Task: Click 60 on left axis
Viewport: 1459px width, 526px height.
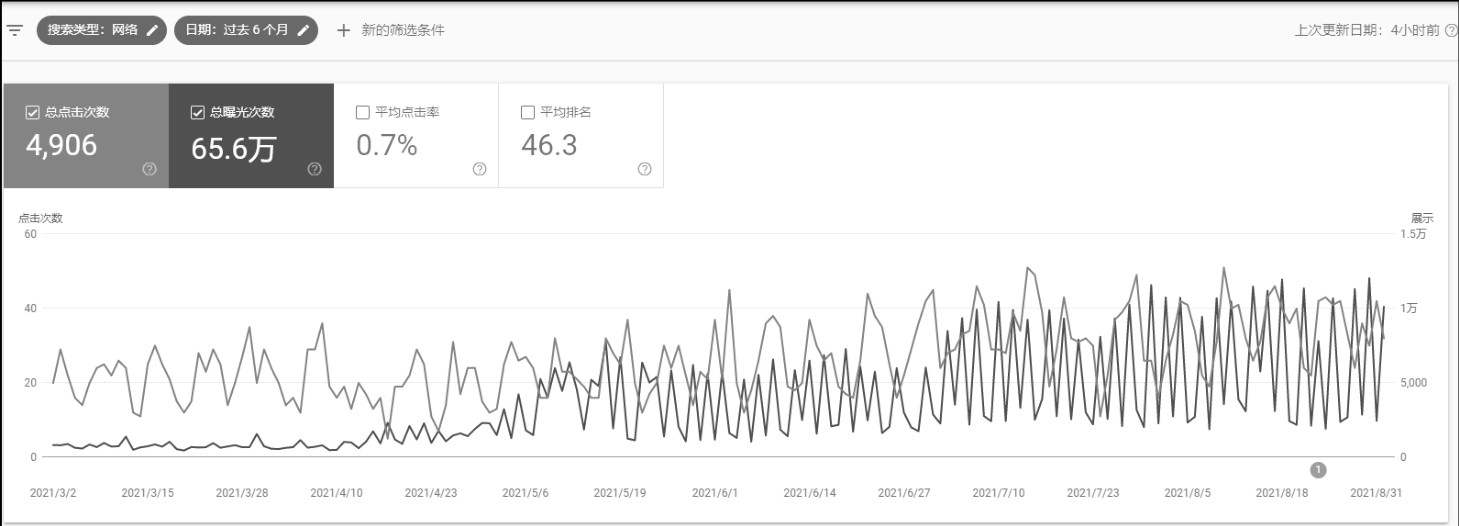Action: [x=30, y=234]
